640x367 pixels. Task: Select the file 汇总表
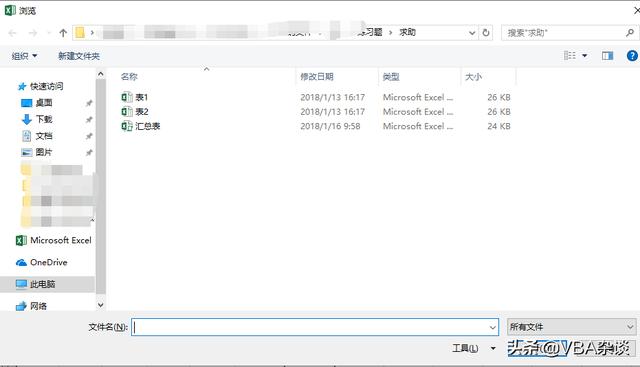pos(148,126)
